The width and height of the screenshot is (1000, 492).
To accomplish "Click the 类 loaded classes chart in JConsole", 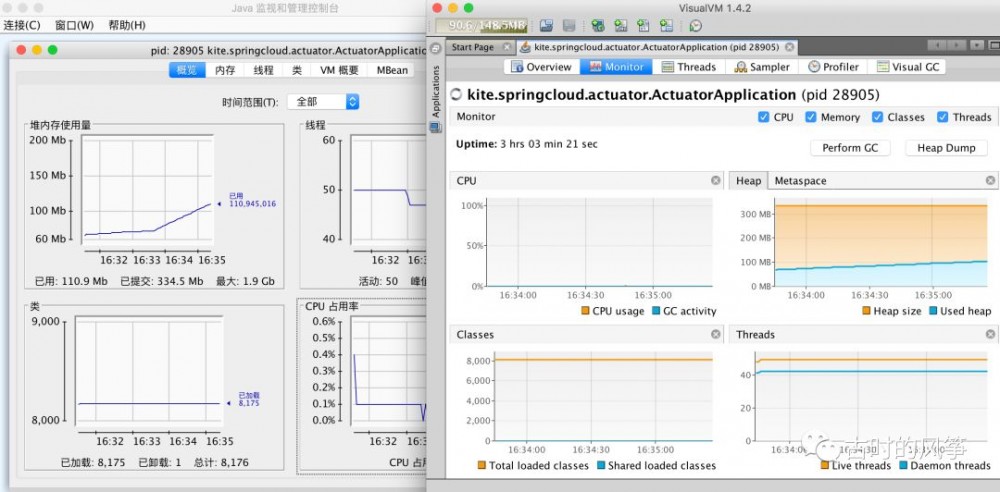I will (149, 371).
